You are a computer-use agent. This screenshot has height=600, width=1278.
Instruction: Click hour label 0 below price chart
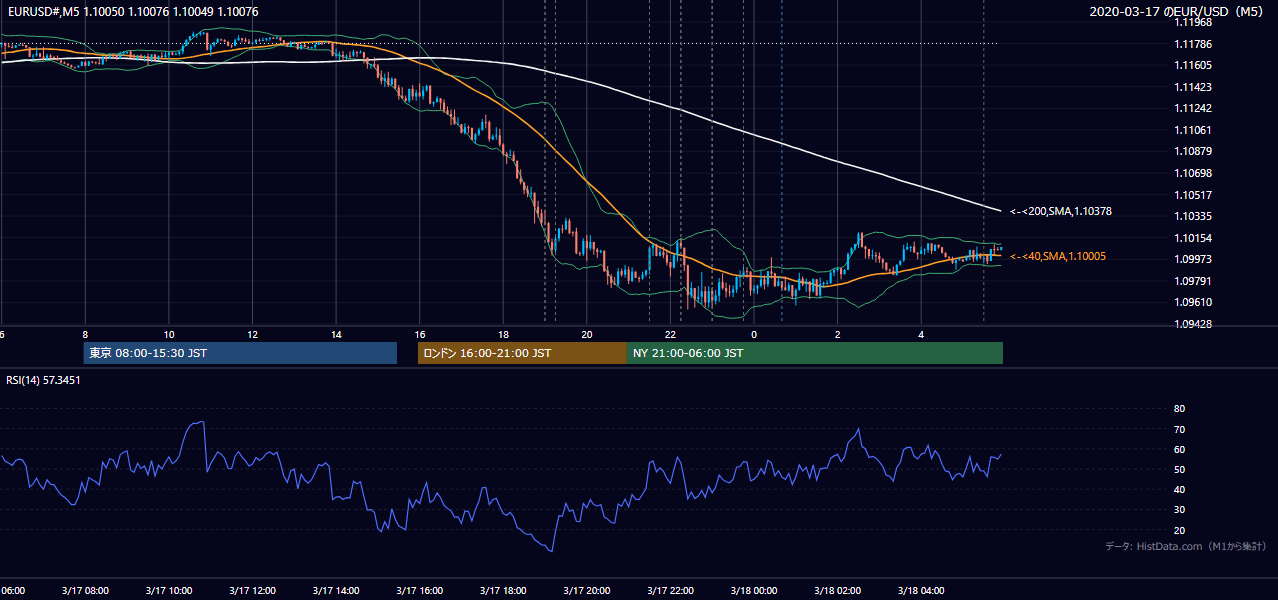click(x=754, y=334)
